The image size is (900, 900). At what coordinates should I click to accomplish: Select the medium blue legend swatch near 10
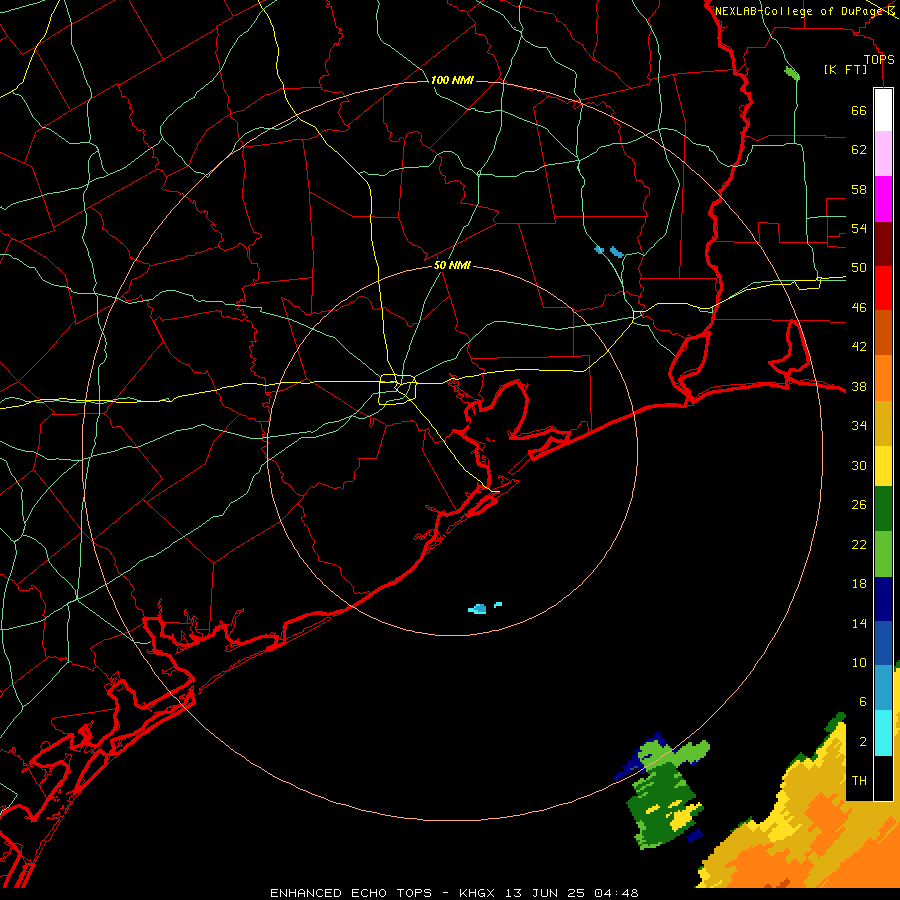coord(883,643)
